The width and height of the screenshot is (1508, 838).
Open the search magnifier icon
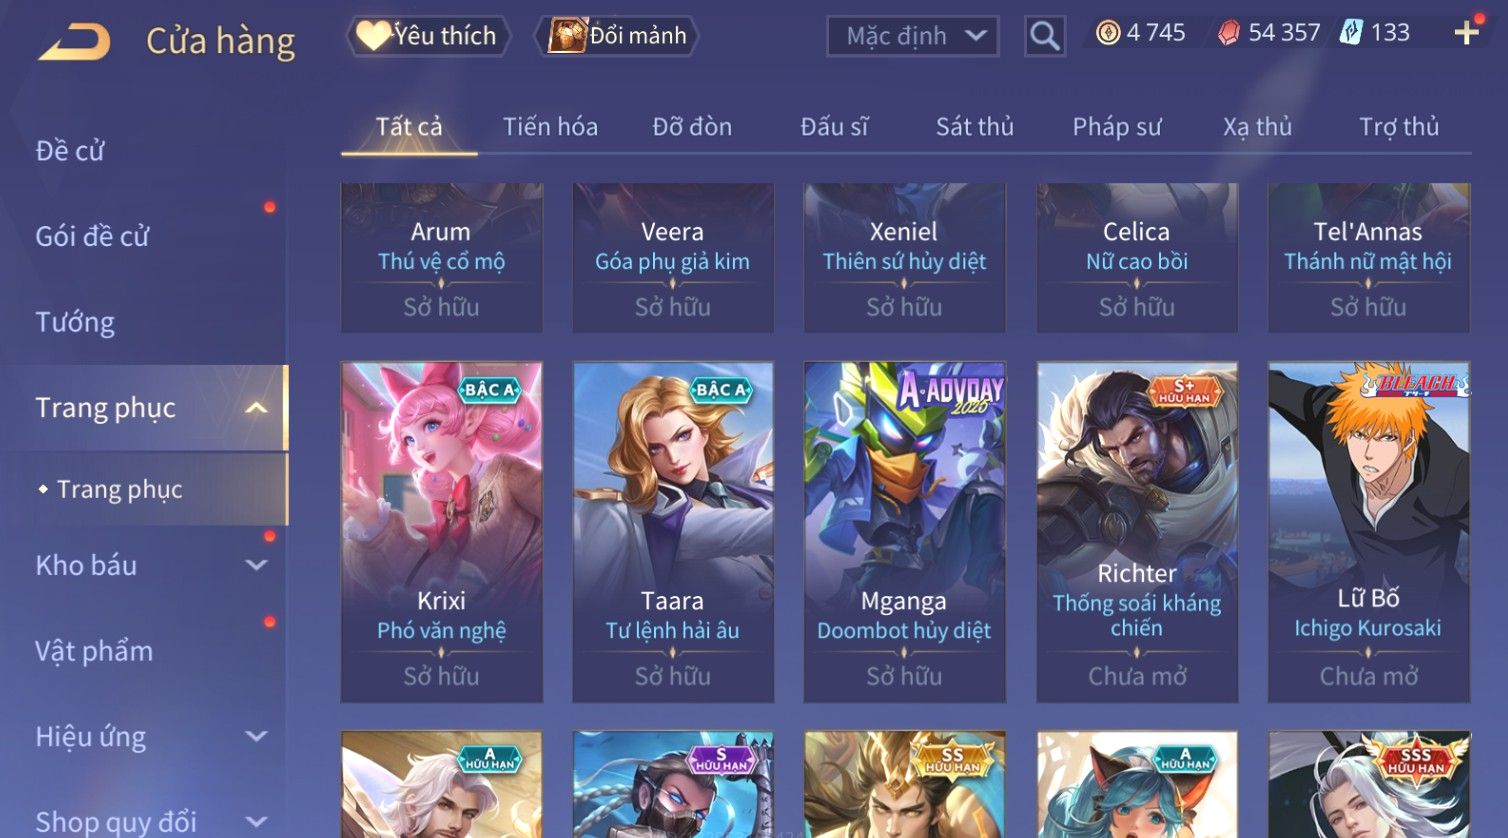click(1045, 36)
